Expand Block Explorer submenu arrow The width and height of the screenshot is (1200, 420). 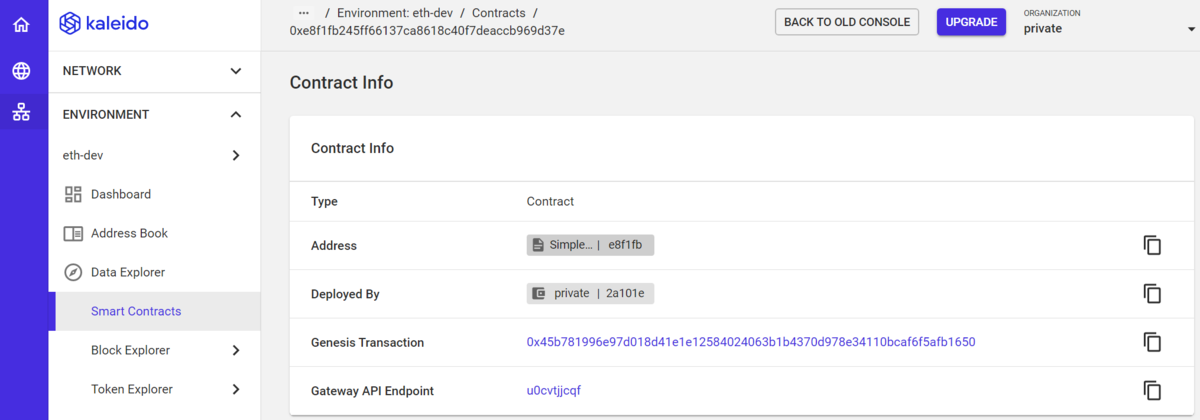236,350
